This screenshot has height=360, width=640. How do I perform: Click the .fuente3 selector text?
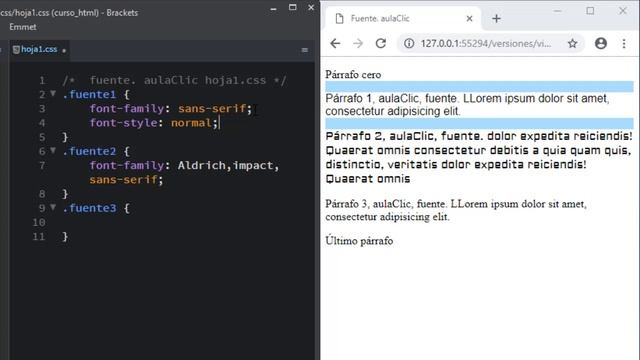89,208
